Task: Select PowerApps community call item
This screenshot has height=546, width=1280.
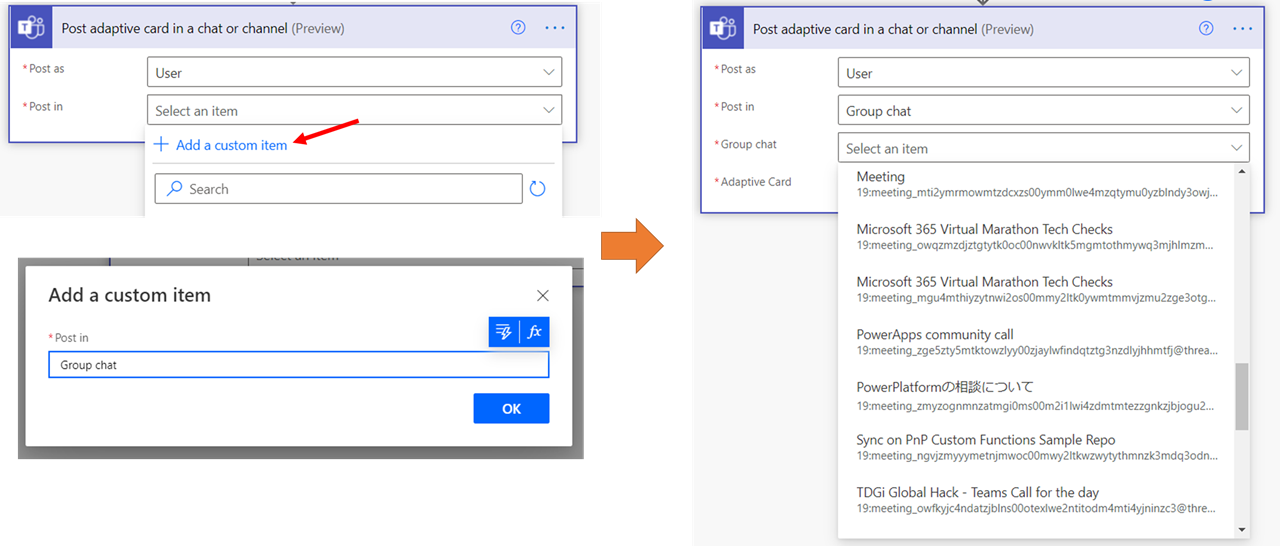Action: point(1036,342)
